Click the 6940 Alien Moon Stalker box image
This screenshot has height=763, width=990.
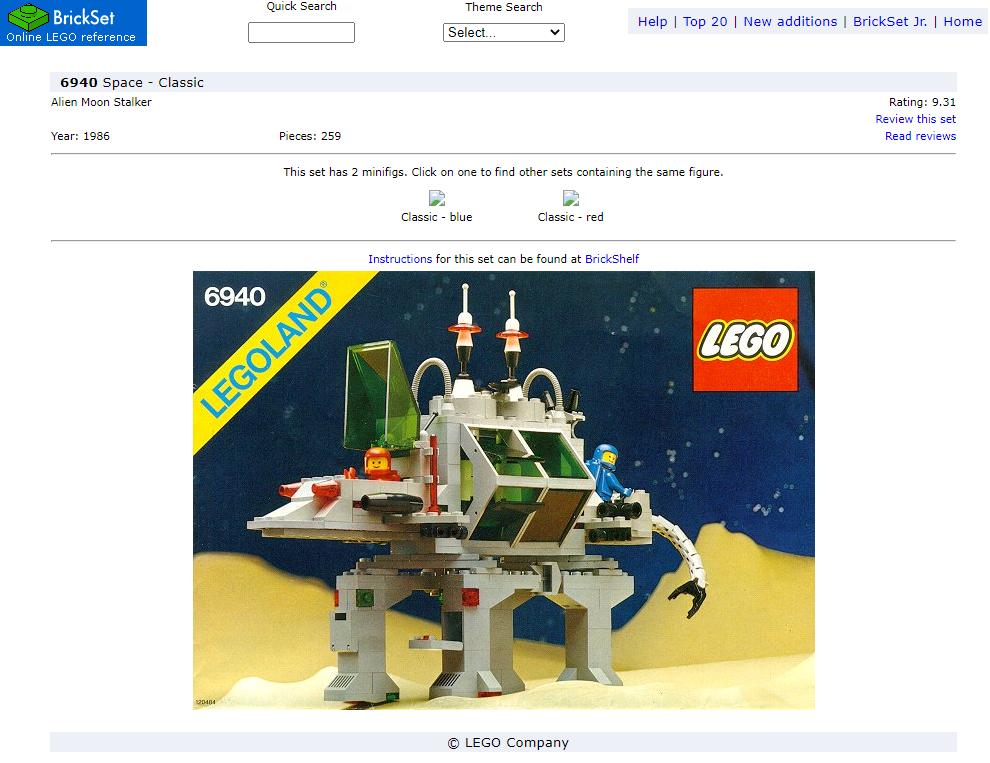tap(504, 490)
